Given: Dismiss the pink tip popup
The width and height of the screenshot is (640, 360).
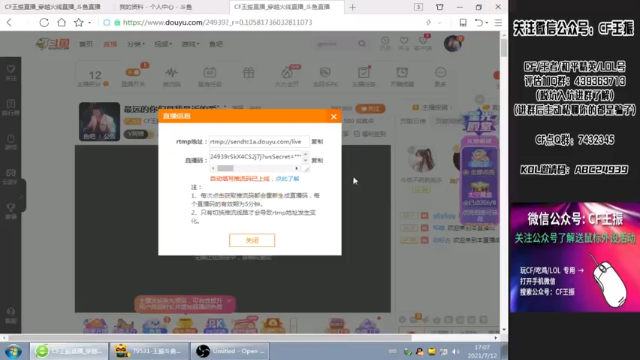Looking at the screenshot, I should (229, 300).
